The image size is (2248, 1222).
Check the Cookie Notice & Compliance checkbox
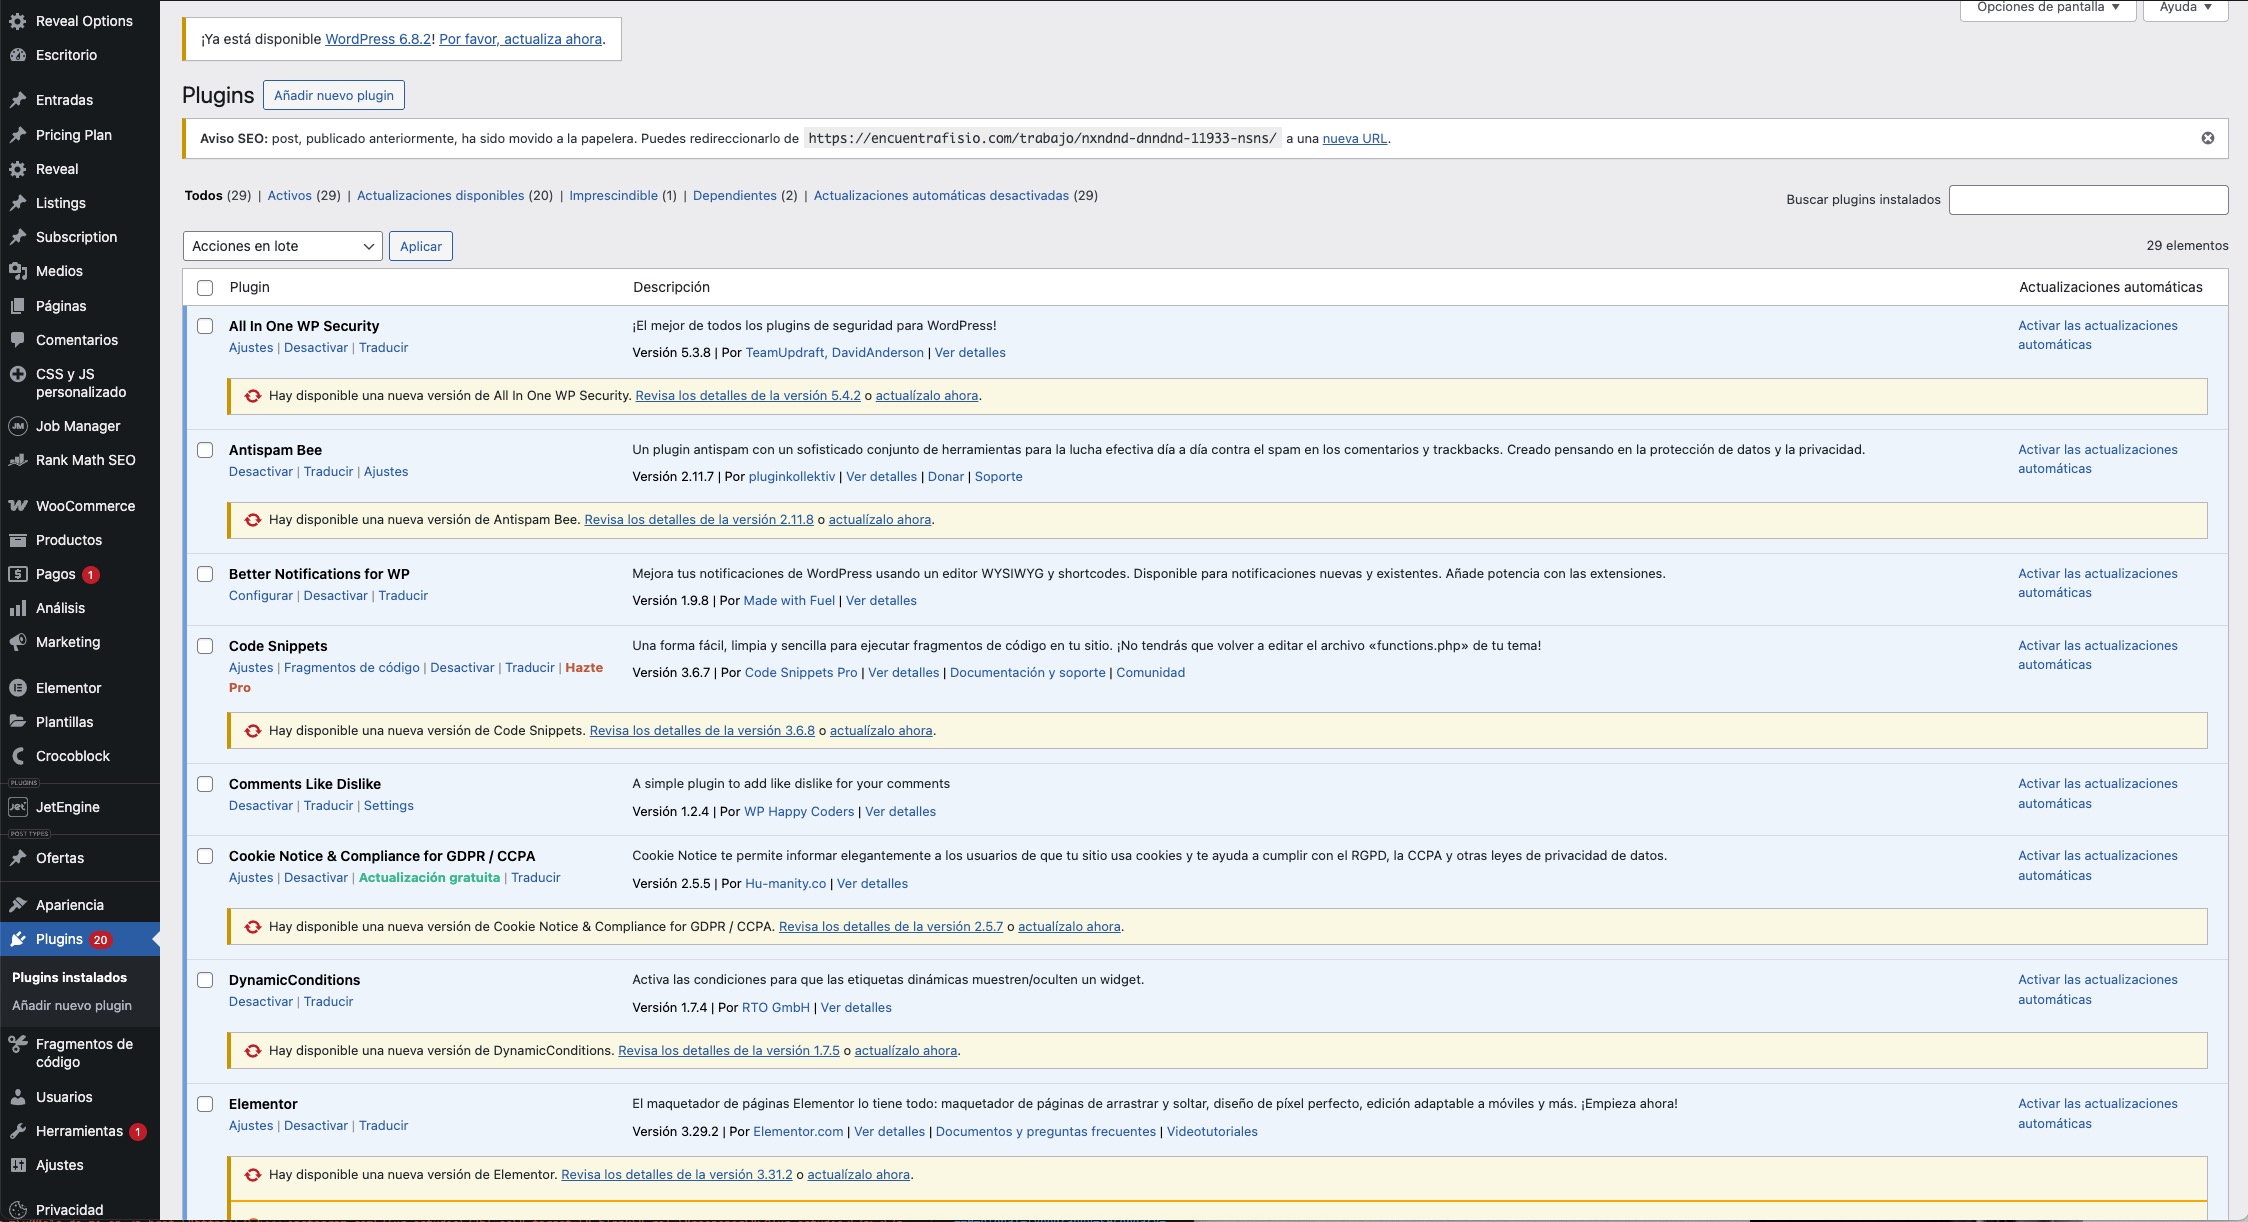(x=205, y=856)
